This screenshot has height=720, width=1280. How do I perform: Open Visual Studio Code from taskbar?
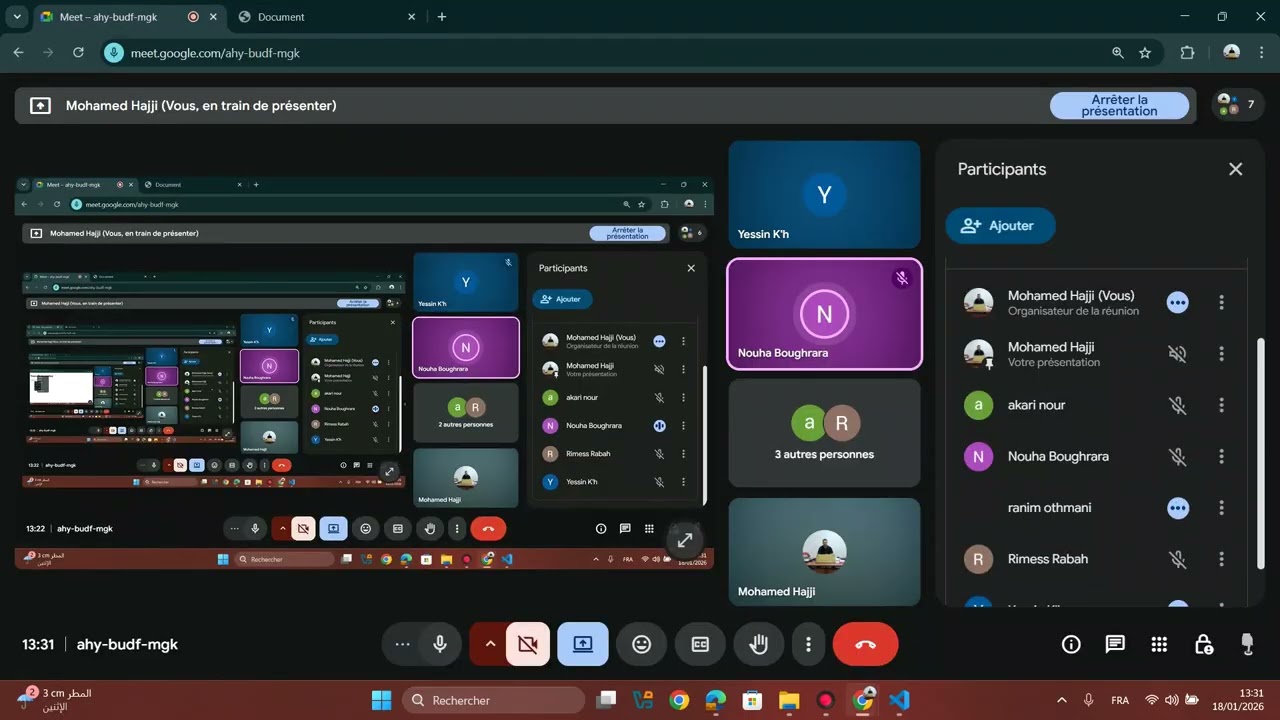pyautogui.click(x=899, y=700)
